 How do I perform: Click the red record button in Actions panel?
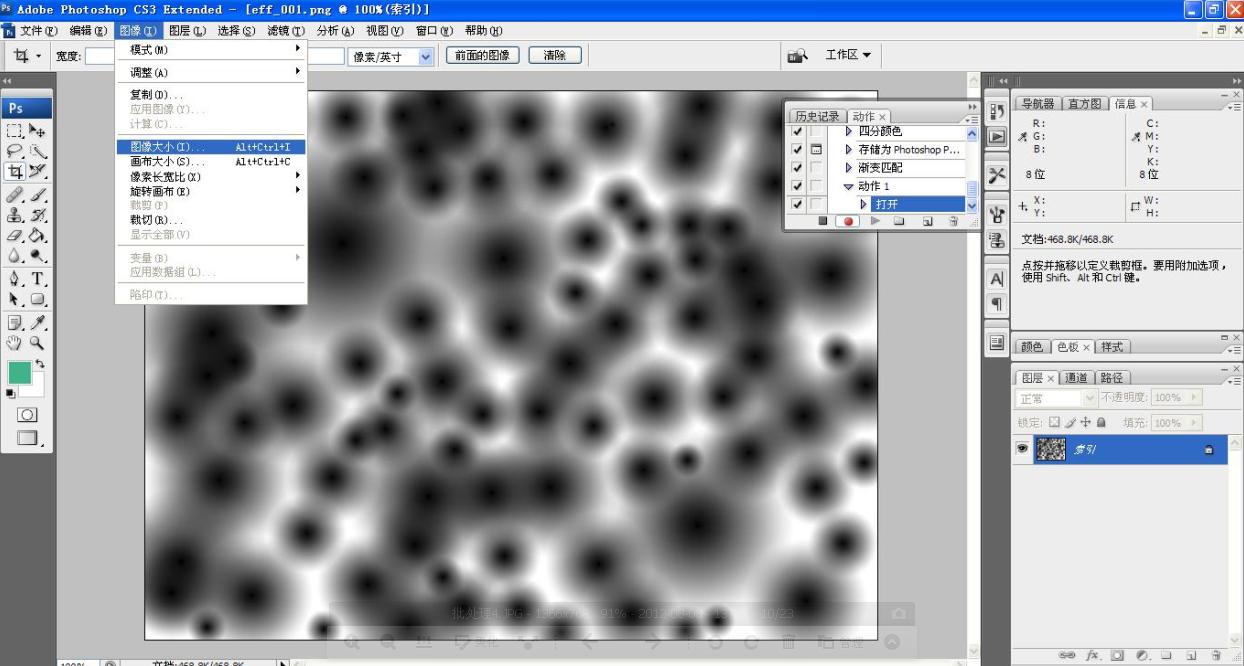point(848,221)
